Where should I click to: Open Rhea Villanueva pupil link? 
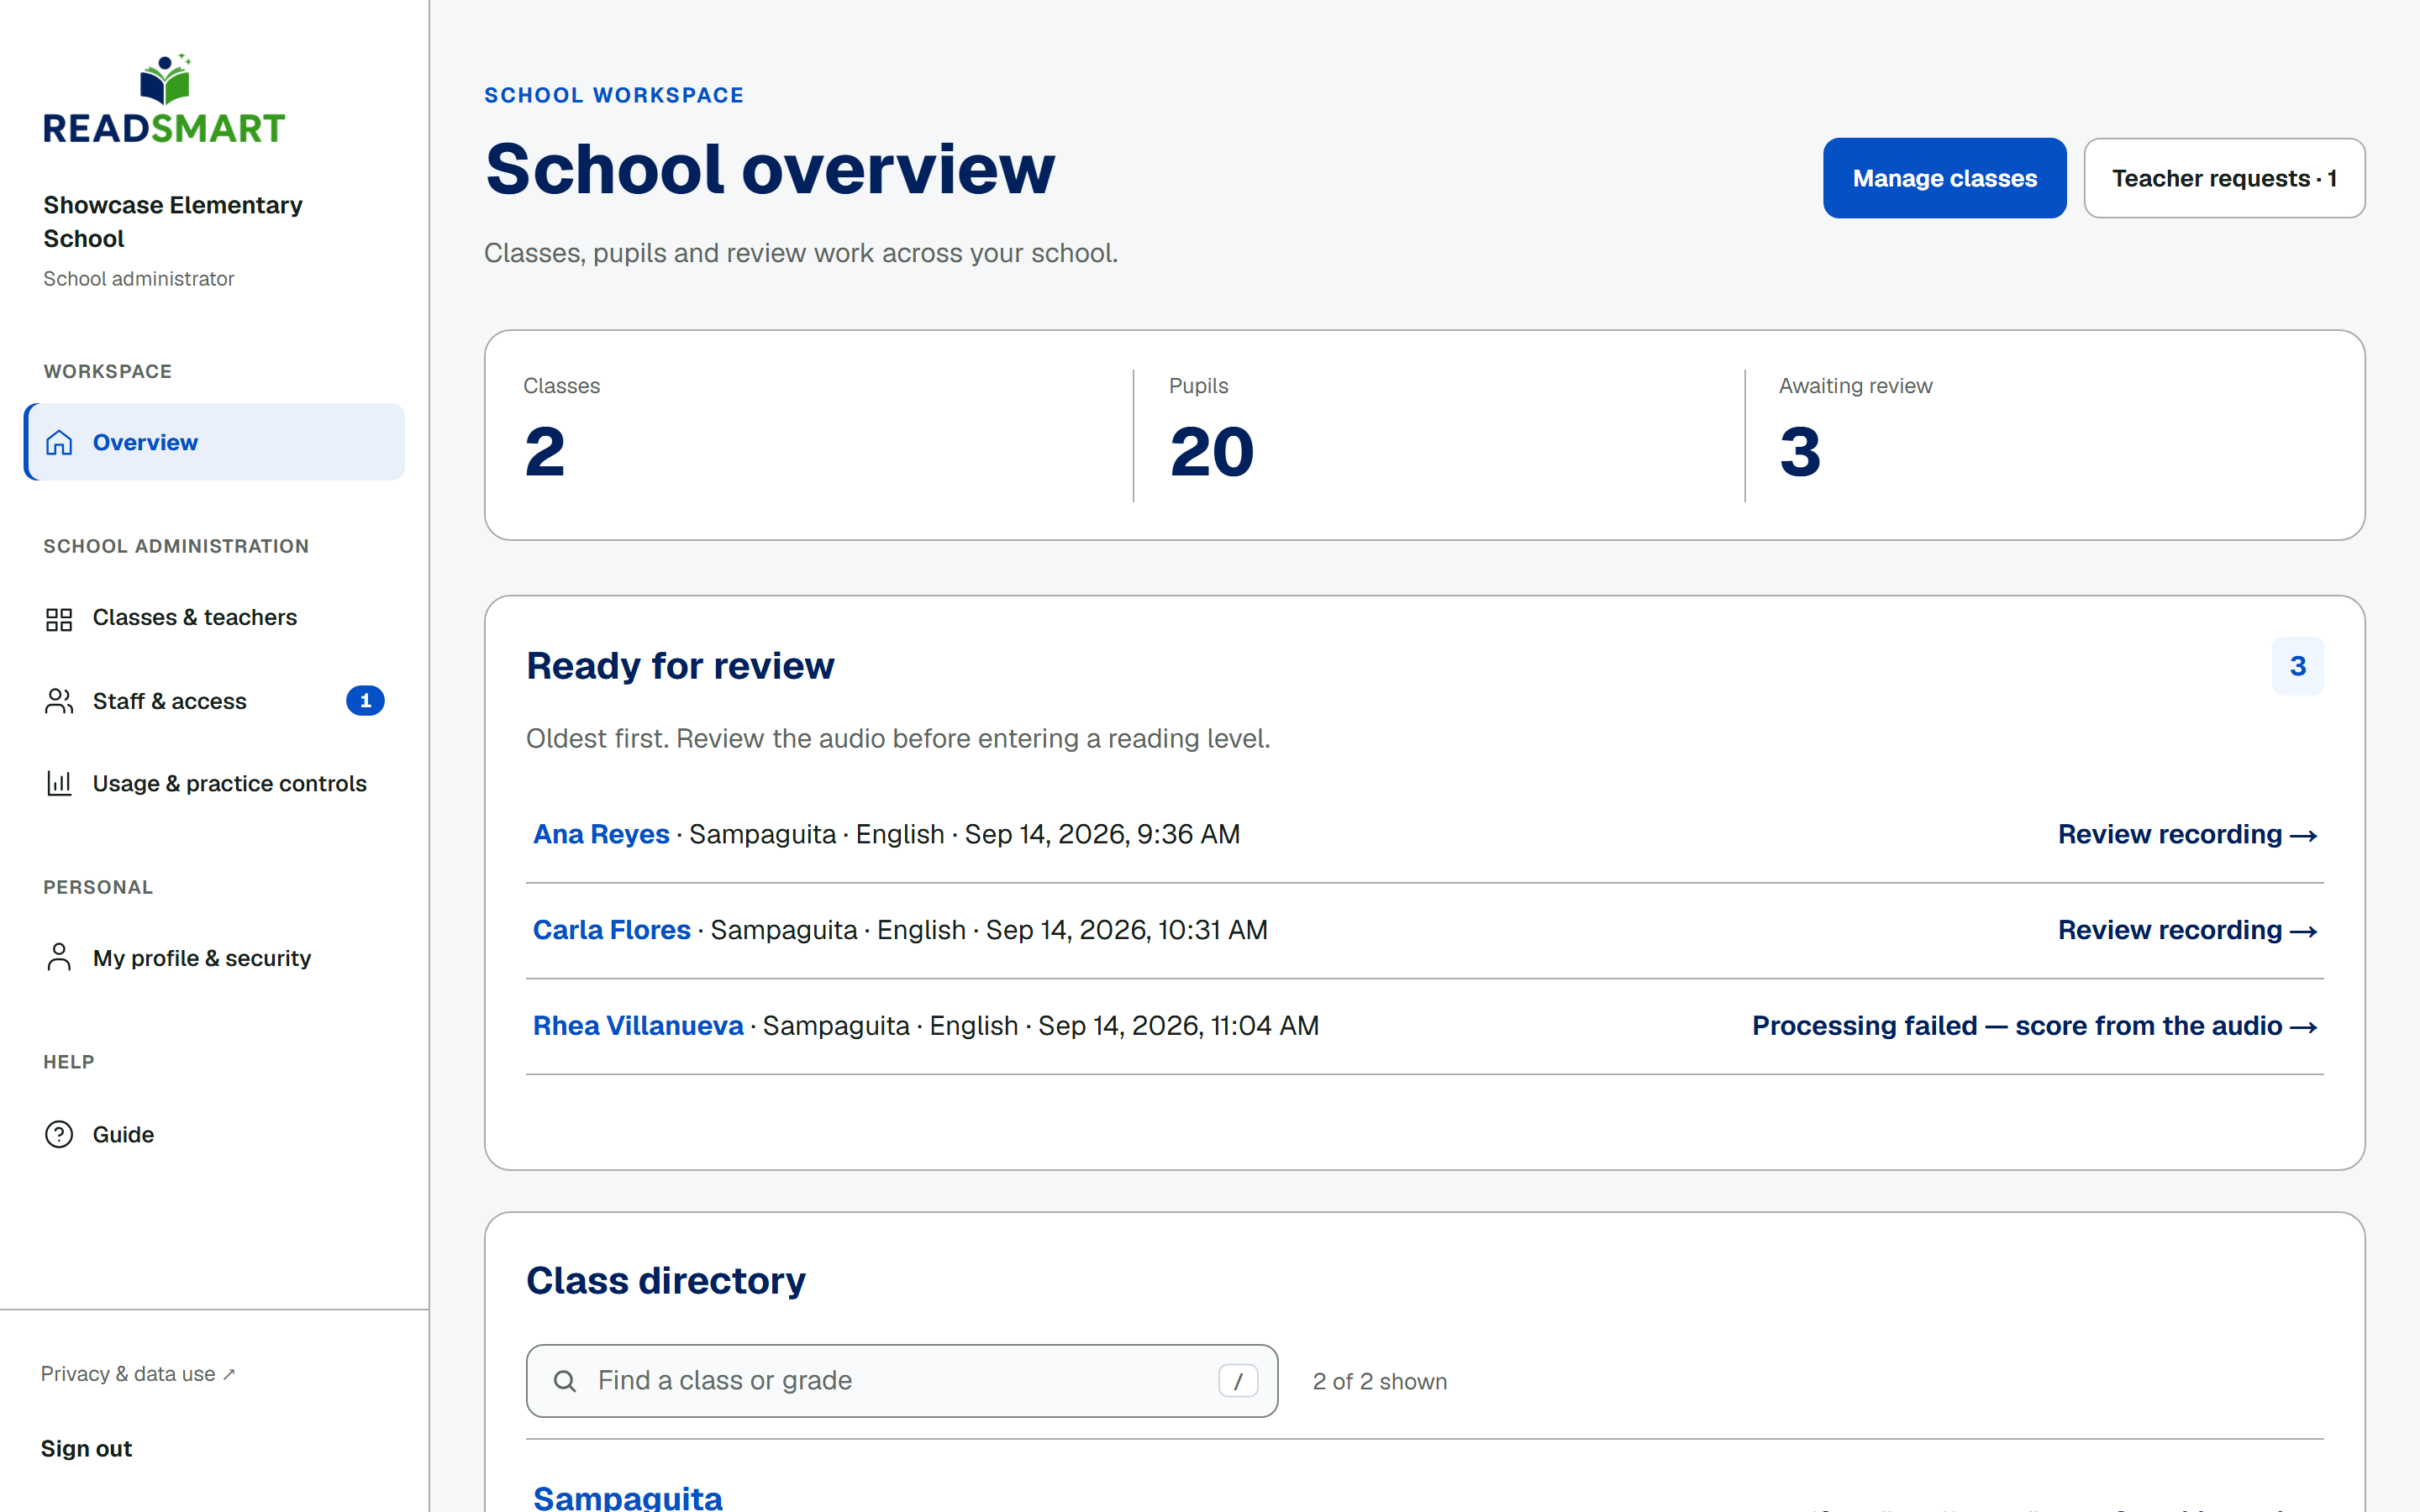(x=638, y=1026)
